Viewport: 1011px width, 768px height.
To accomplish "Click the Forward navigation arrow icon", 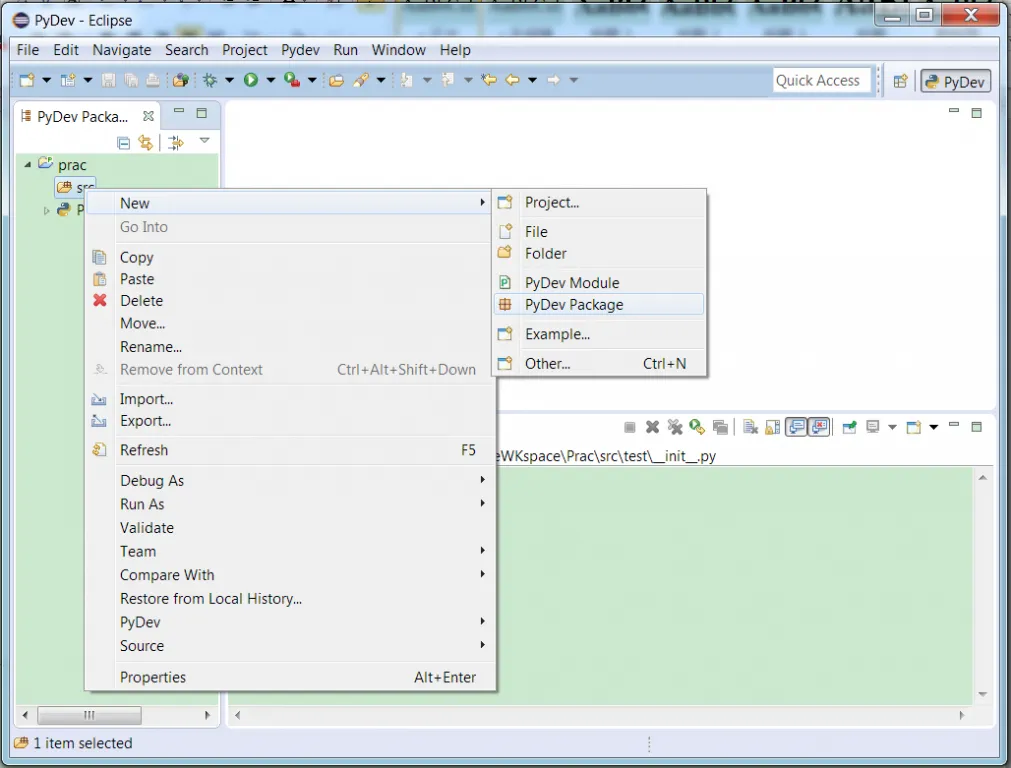I will click(553, 80).
